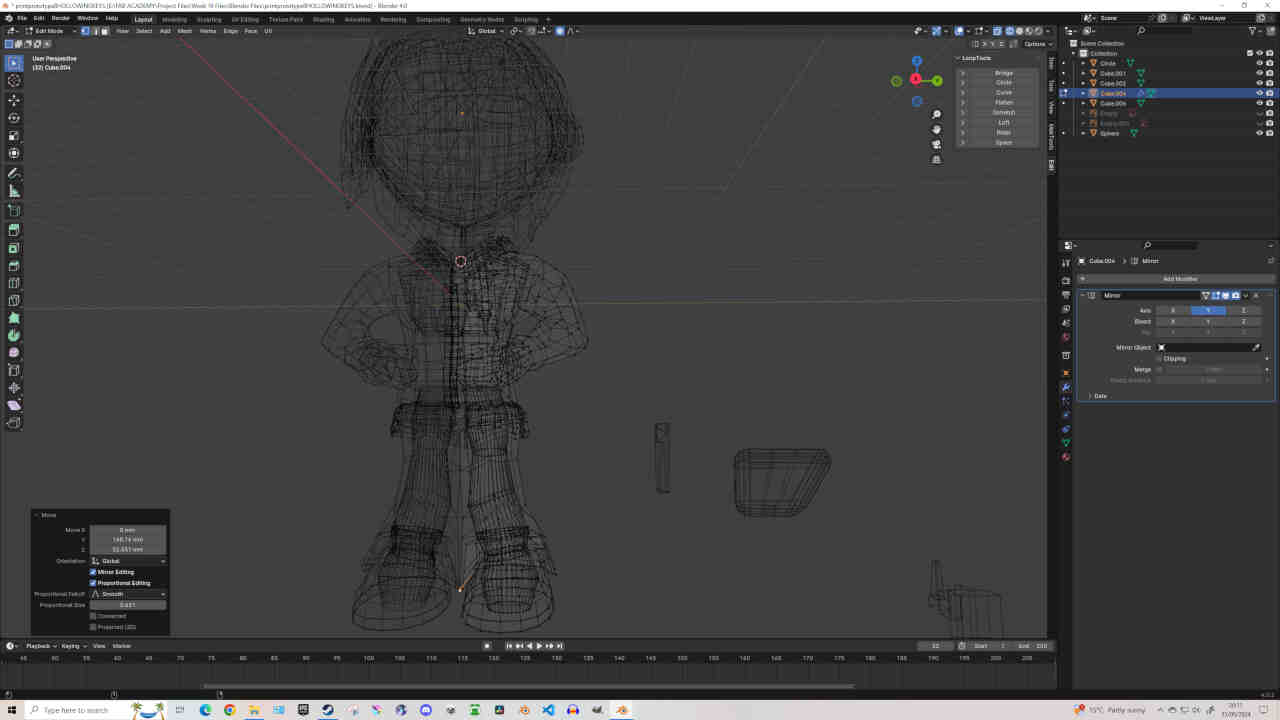Click the eyedropper next to Mirror Object
This screenshot has height=720, width=1280.
(1256, 347)
